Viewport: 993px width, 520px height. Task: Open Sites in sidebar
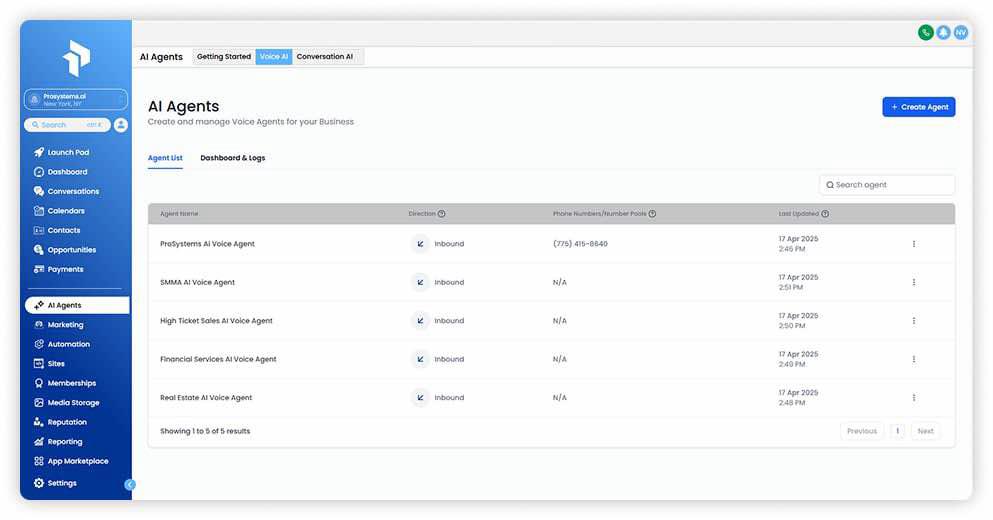[x=49, y=364]
